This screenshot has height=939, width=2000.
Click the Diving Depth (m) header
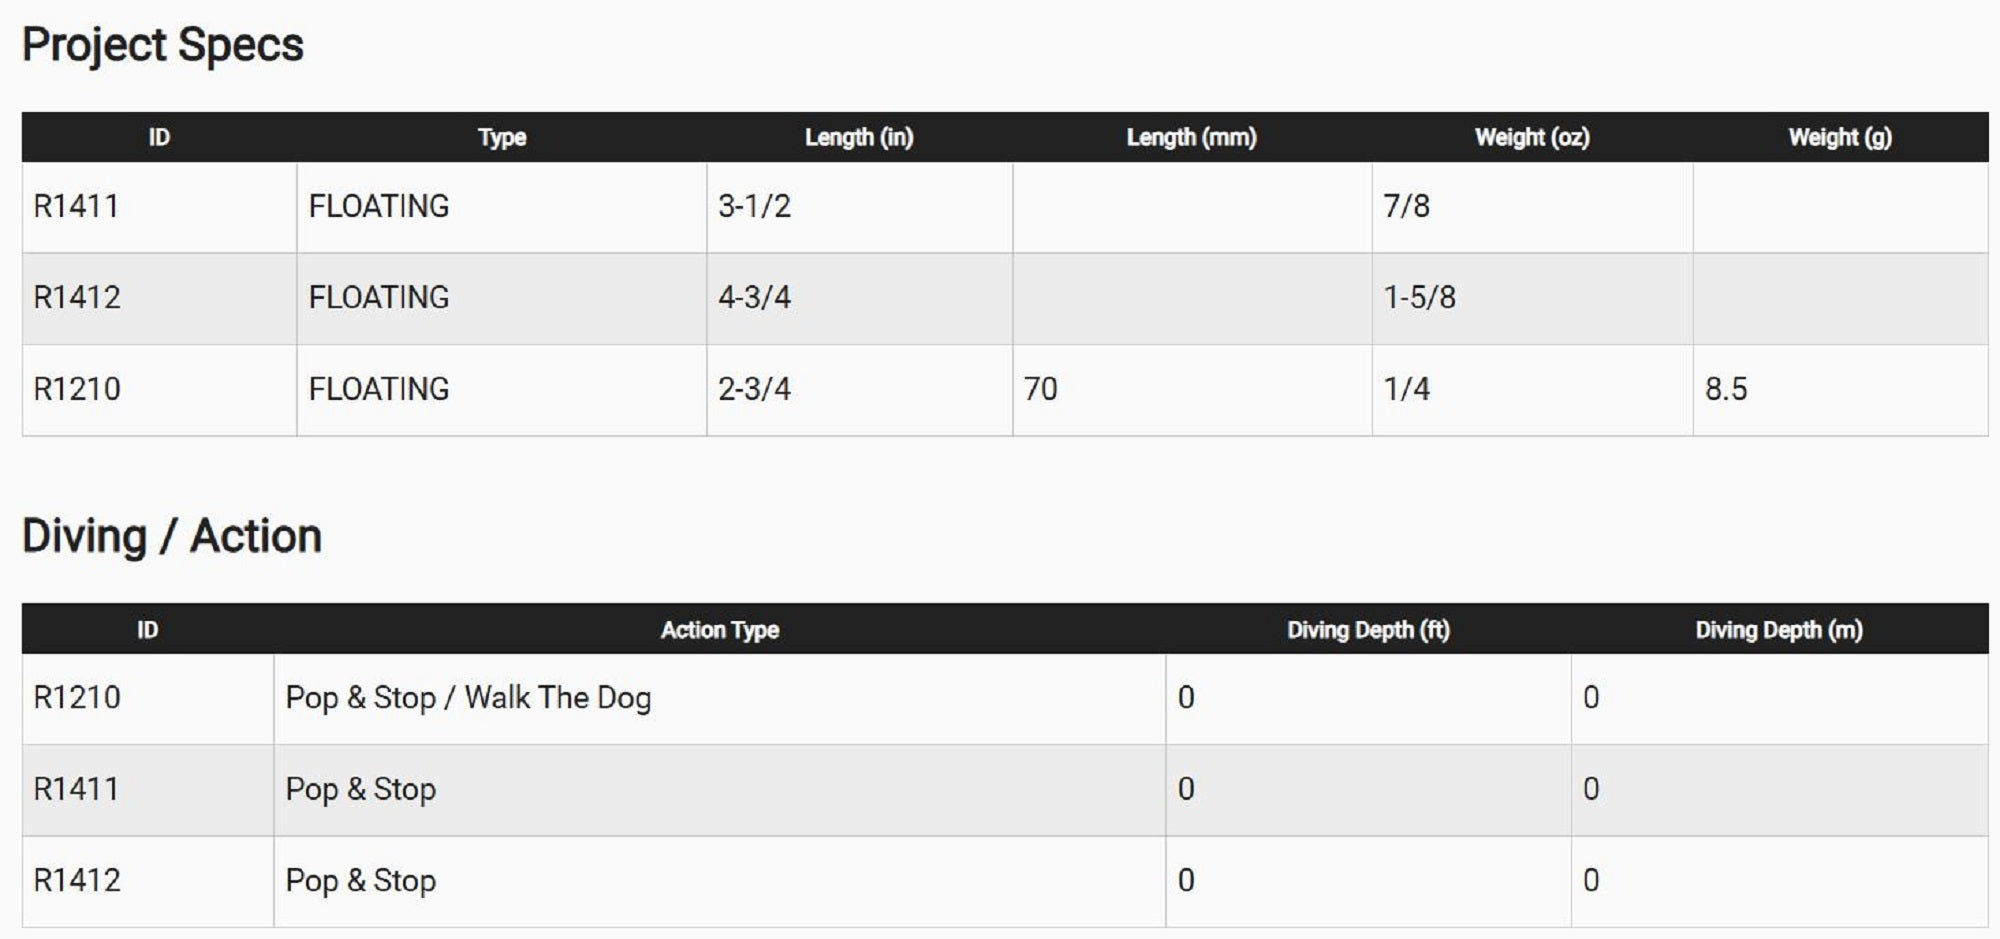(x=1778, y=630)
